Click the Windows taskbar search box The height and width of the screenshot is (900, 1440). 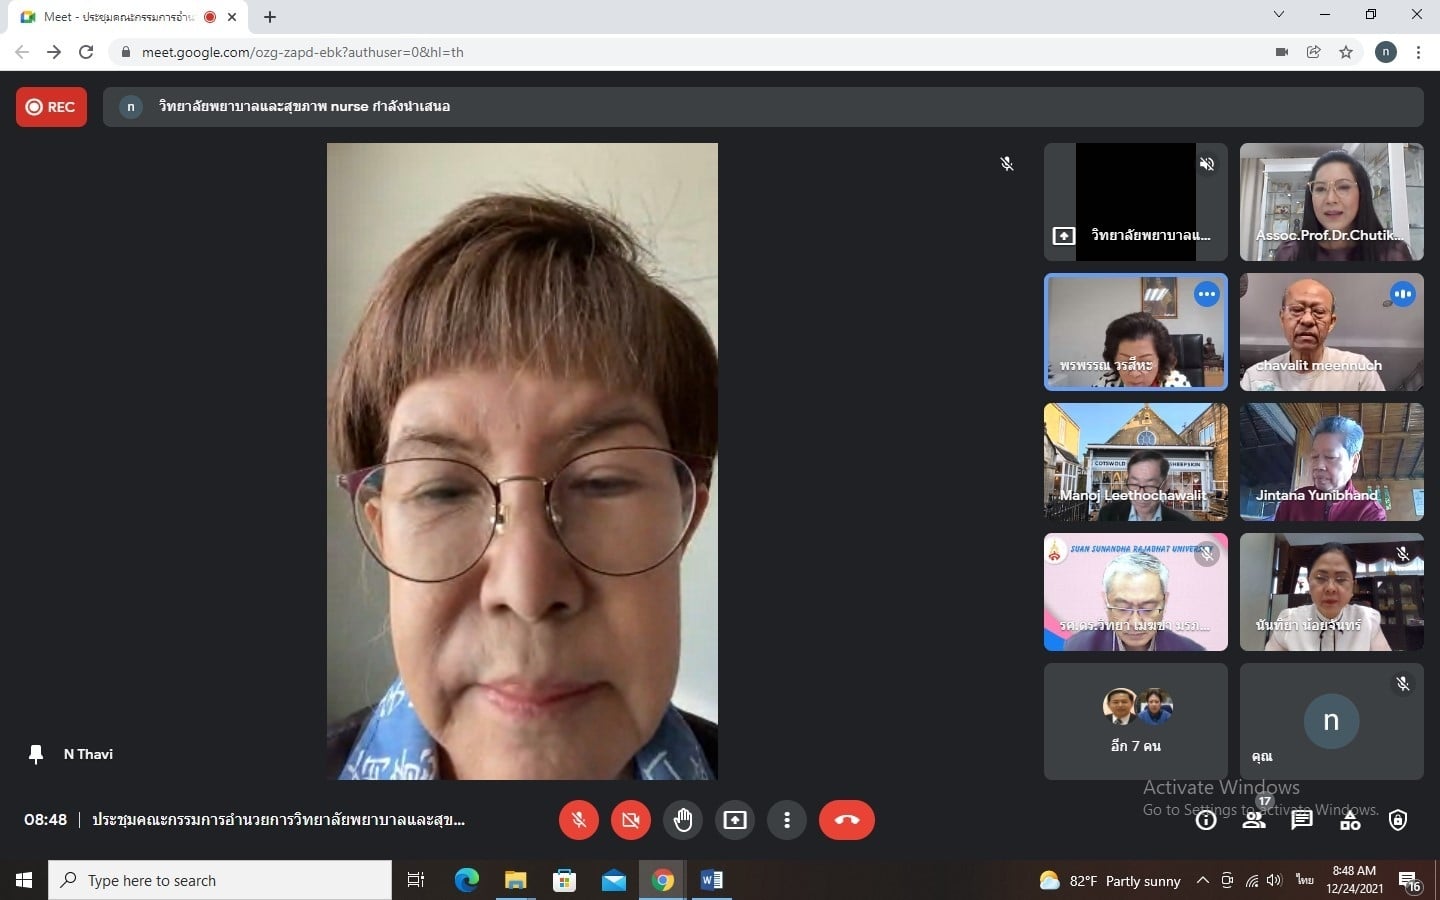(x=220, y=880)
